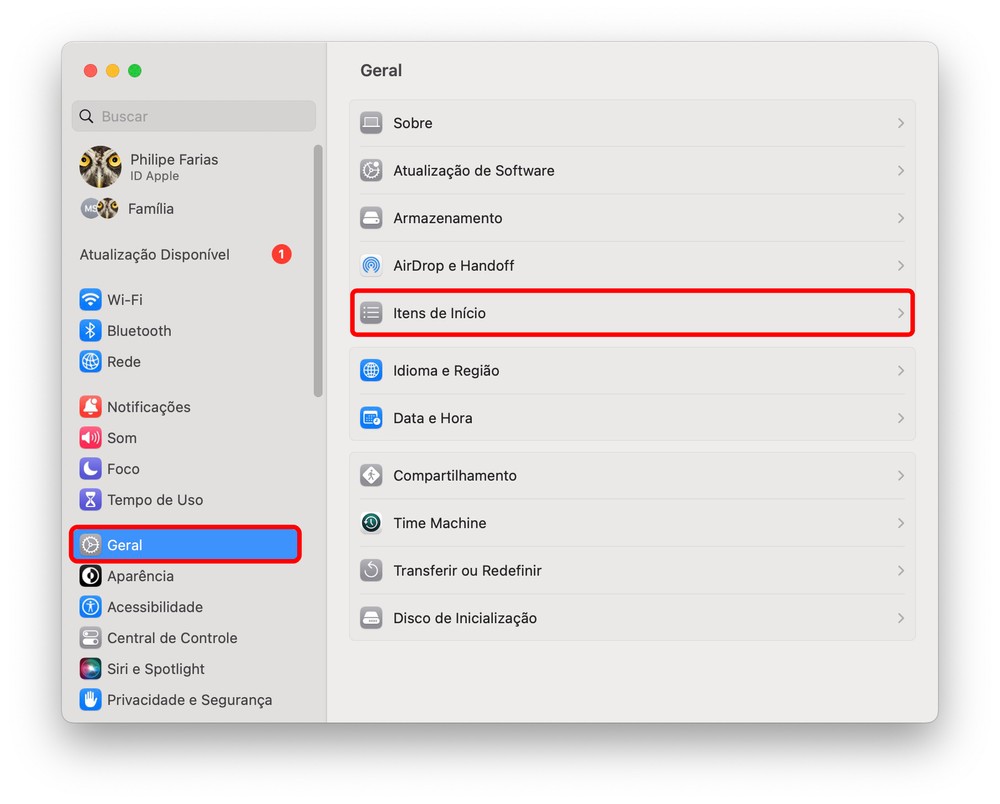
Task: Open Philipe Farias Apple ID profile
Action: (173, 166)
